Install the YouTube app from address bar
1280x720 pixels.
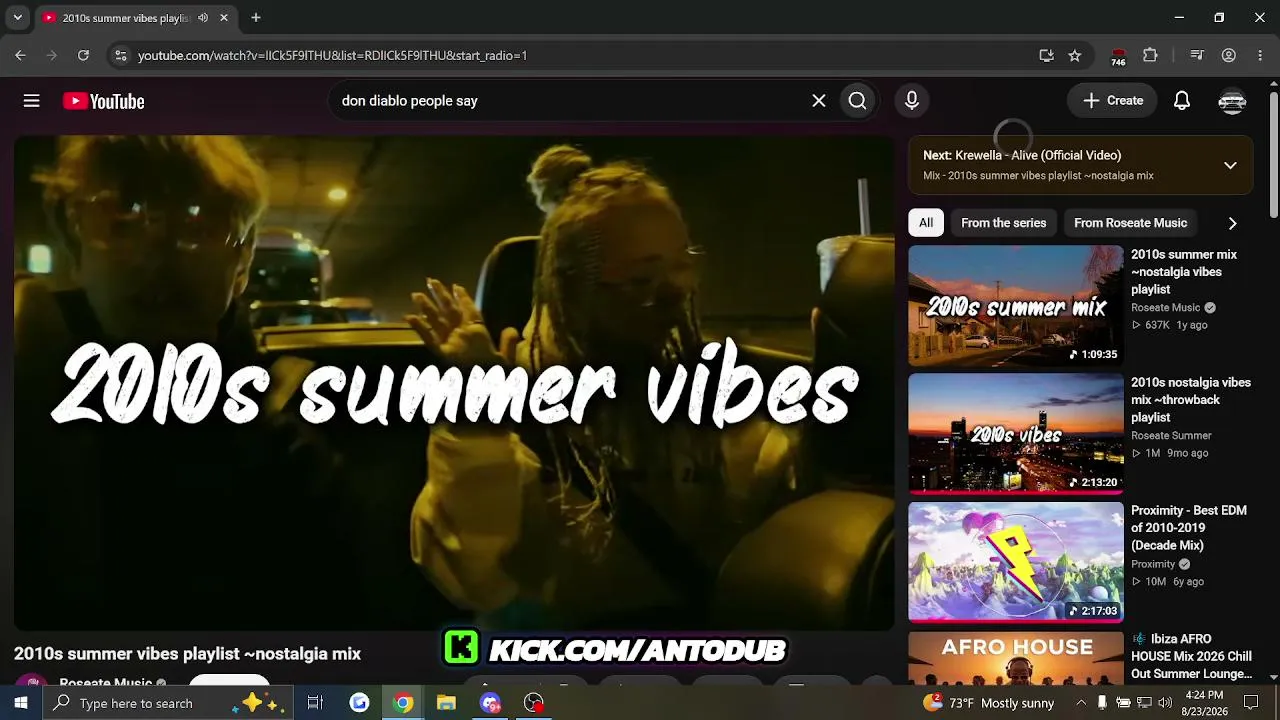(1046, 55)
